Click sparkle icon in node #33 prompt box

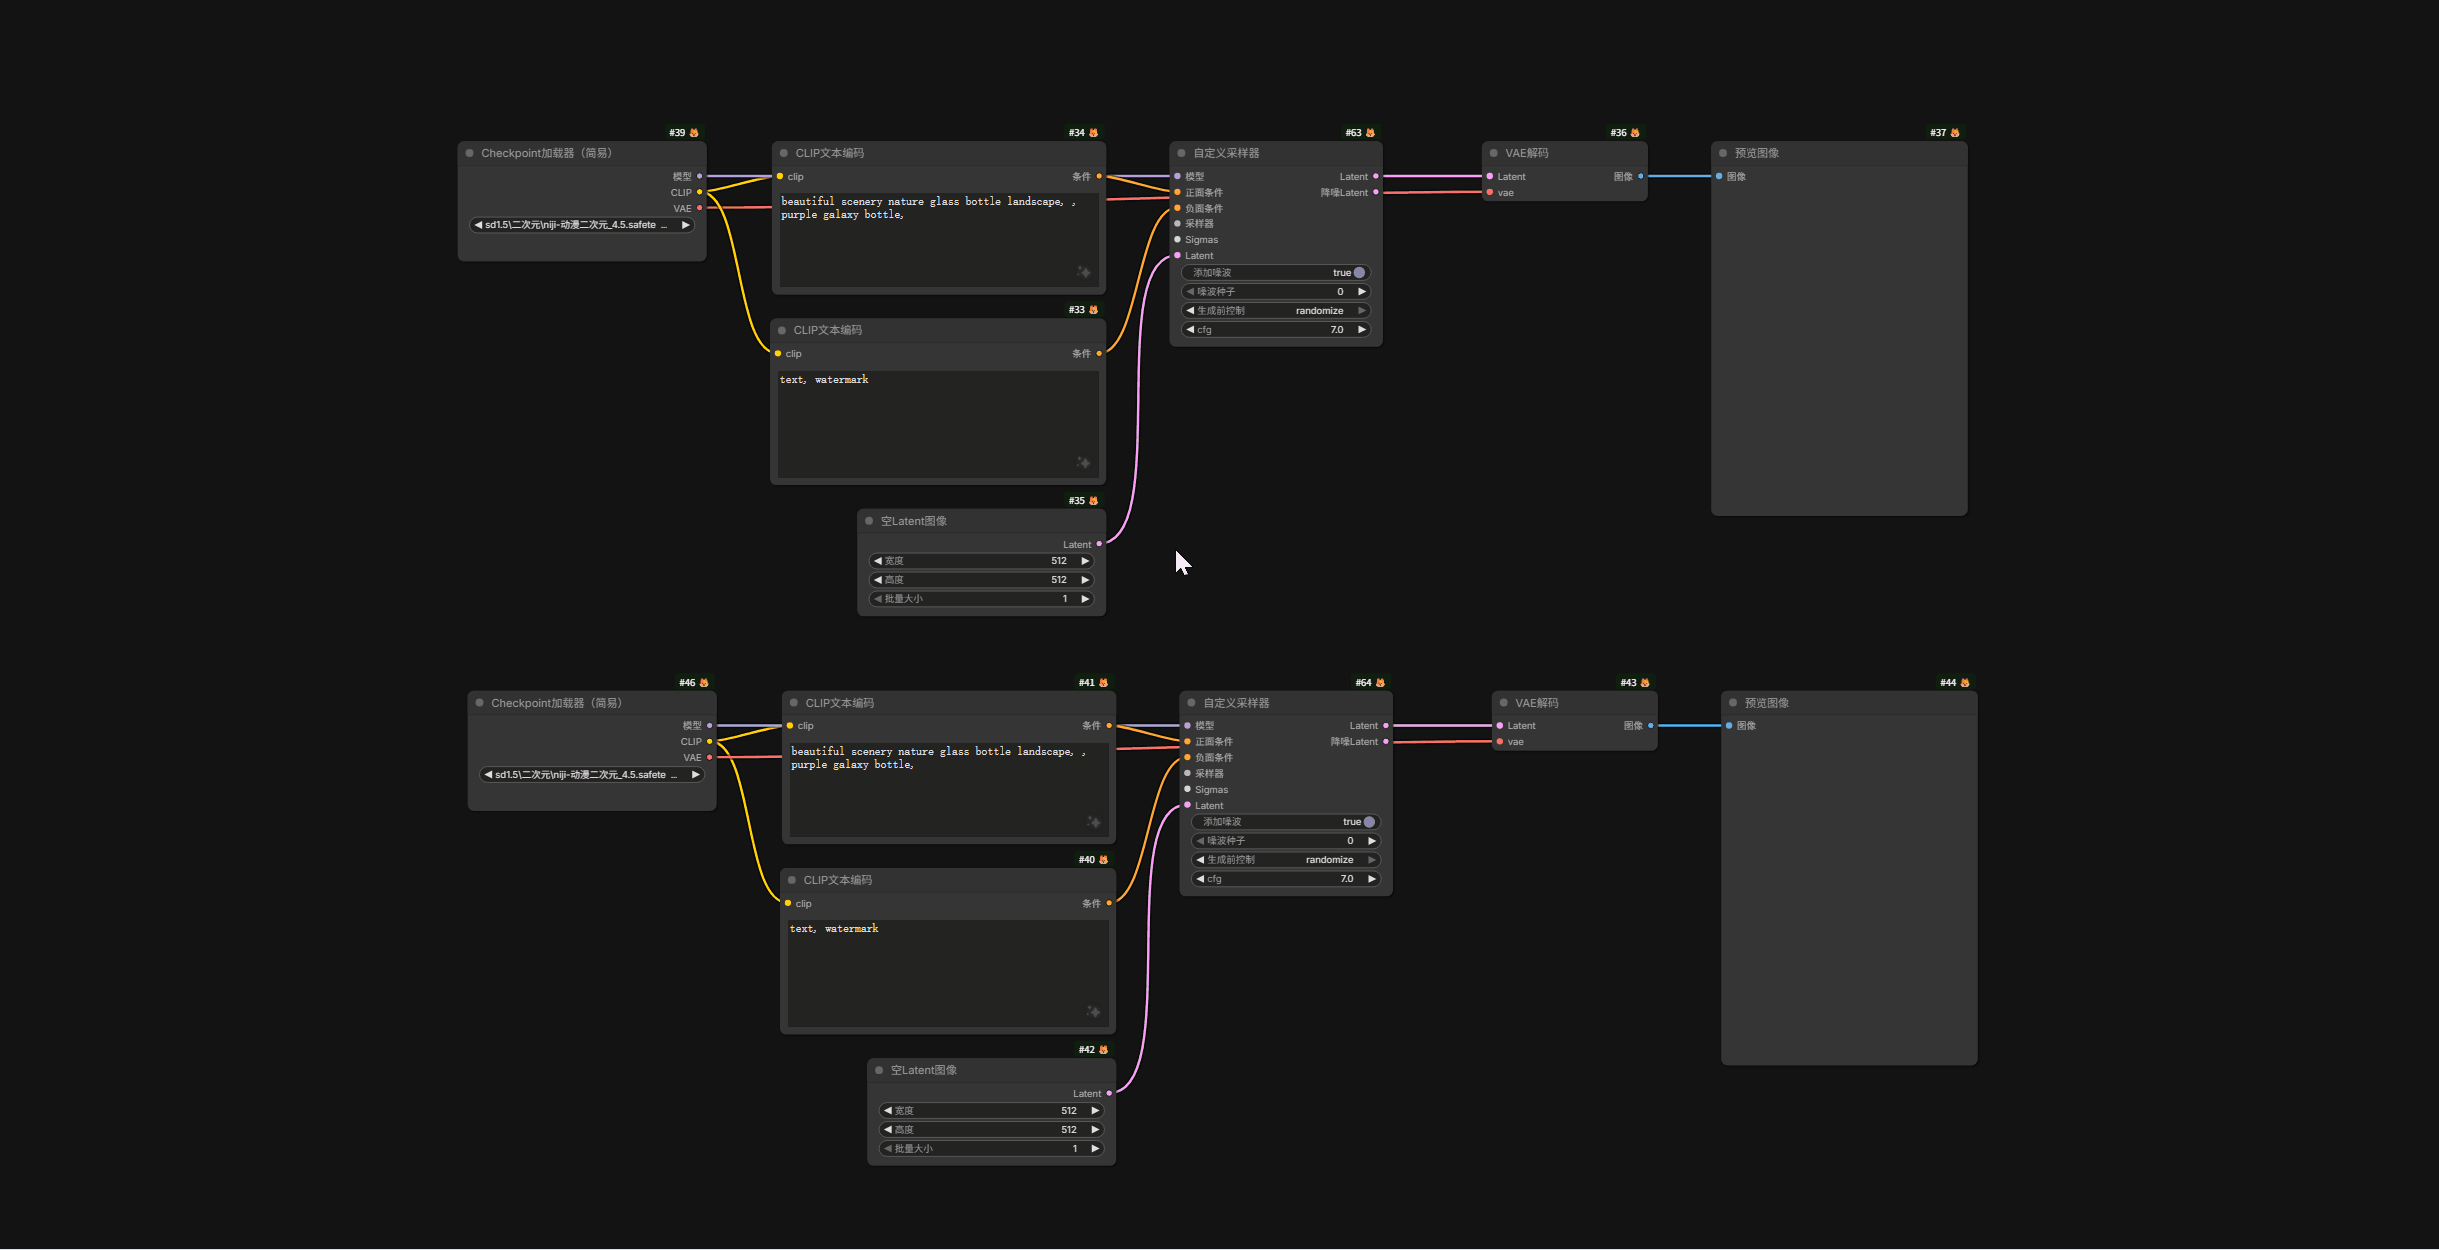(x=1083, y=463)
